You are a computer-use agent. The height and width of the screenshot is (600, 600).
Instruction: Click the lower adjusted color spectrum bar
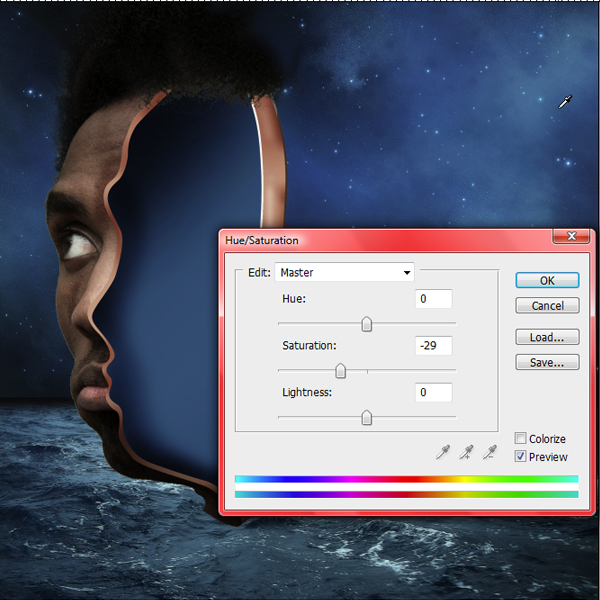[407, 495]
